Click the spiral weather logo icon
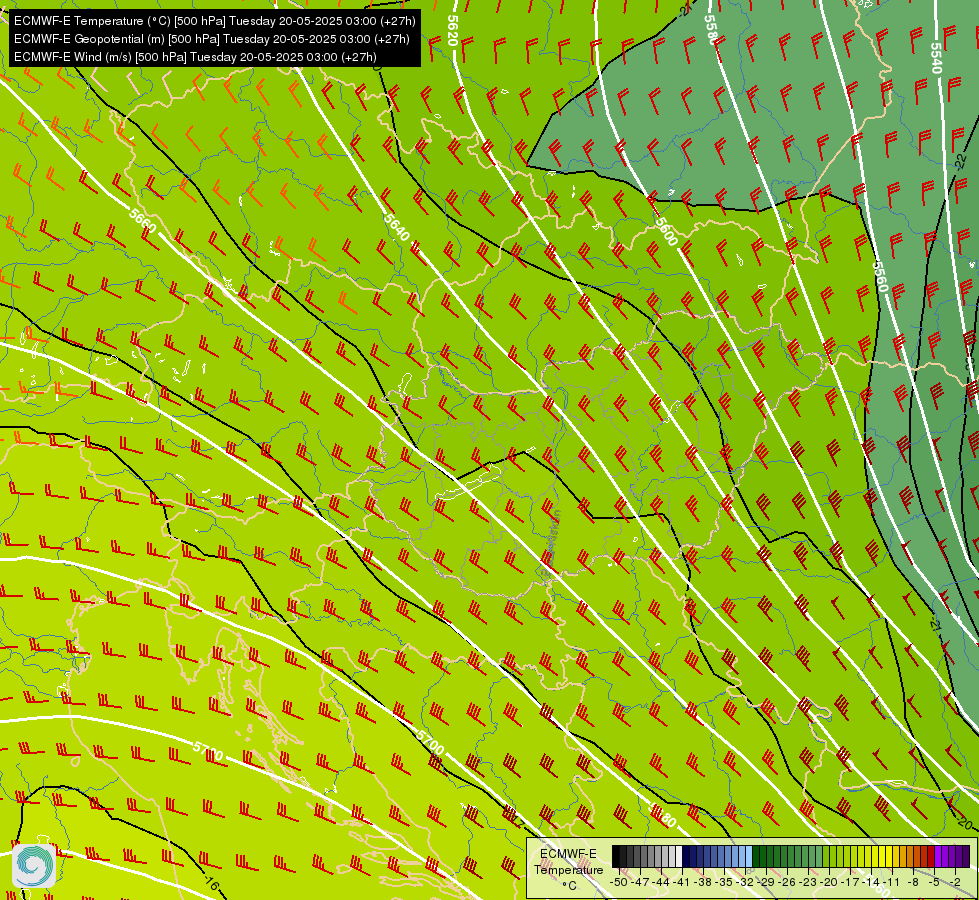979x900 pixels. [34, 865]
